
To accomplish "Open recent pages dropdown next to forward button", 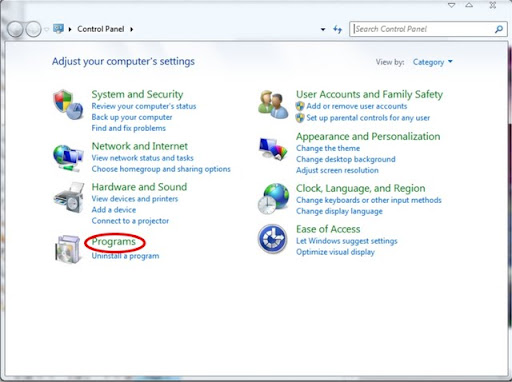I will [x=46, y=29].
